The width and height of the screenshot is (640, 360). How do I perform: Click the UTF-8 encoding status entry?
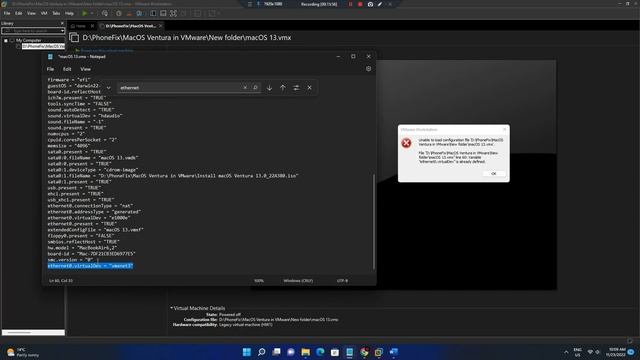(342, 281)
